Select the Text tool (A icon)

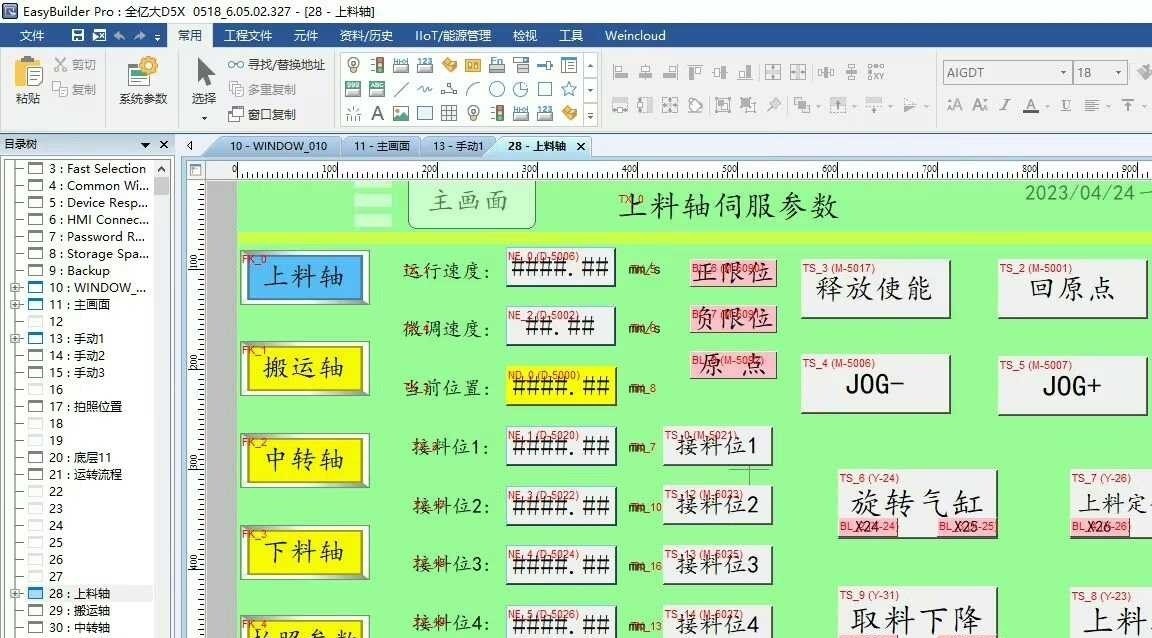pyautogui.click(x=378, y=112)
